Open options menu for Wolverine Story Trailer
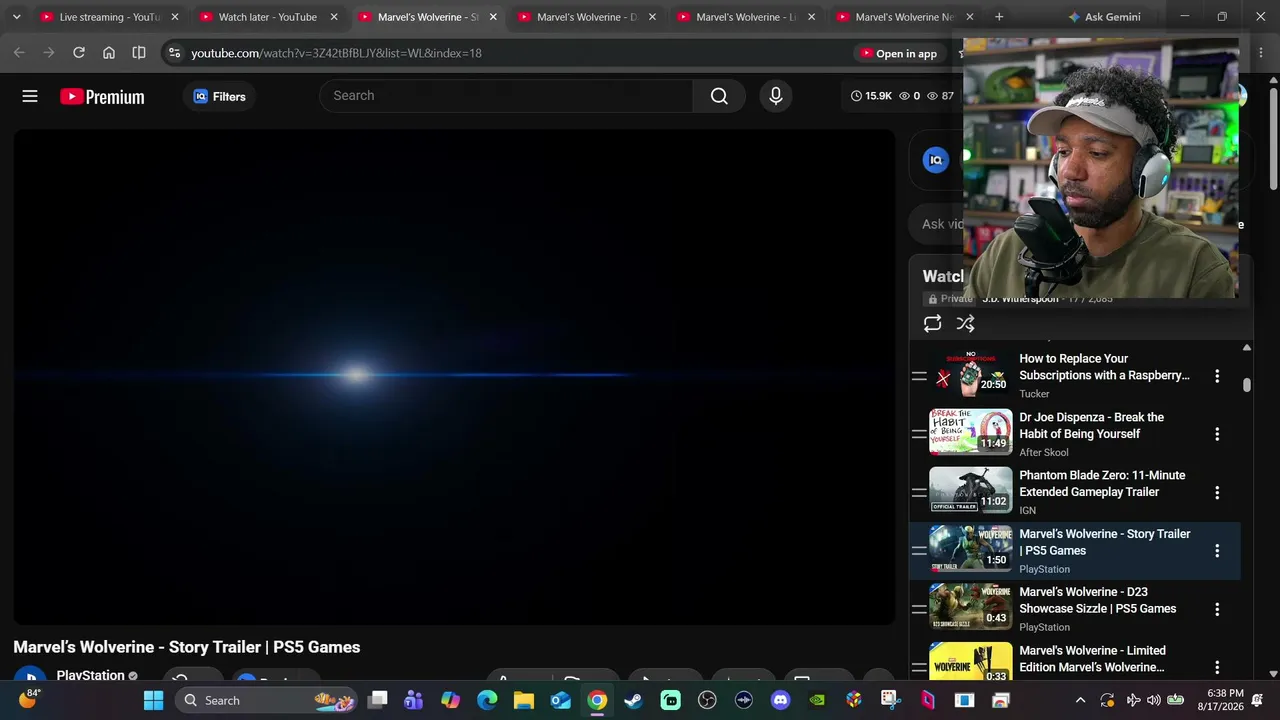 pyautogui.click(x=1217, y=551)
